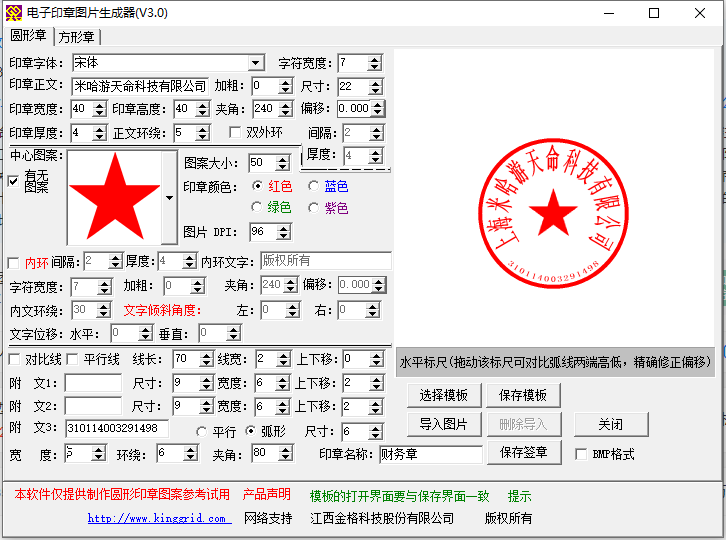This screenshot has width=726, height=540.
Task: Click the red star center pattern preview
Action: coord(113,197)
